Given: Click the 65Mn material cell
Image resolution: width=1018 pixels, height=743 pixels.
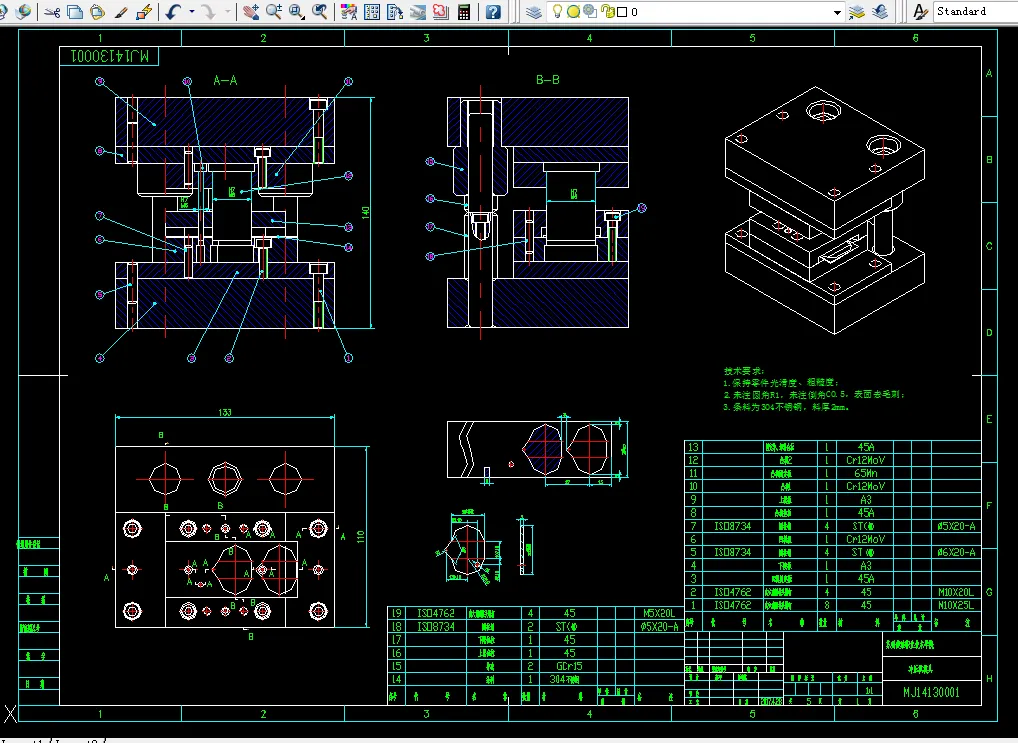Looking at the screenshot, I should pyautogui.click(x=865, y=473).
